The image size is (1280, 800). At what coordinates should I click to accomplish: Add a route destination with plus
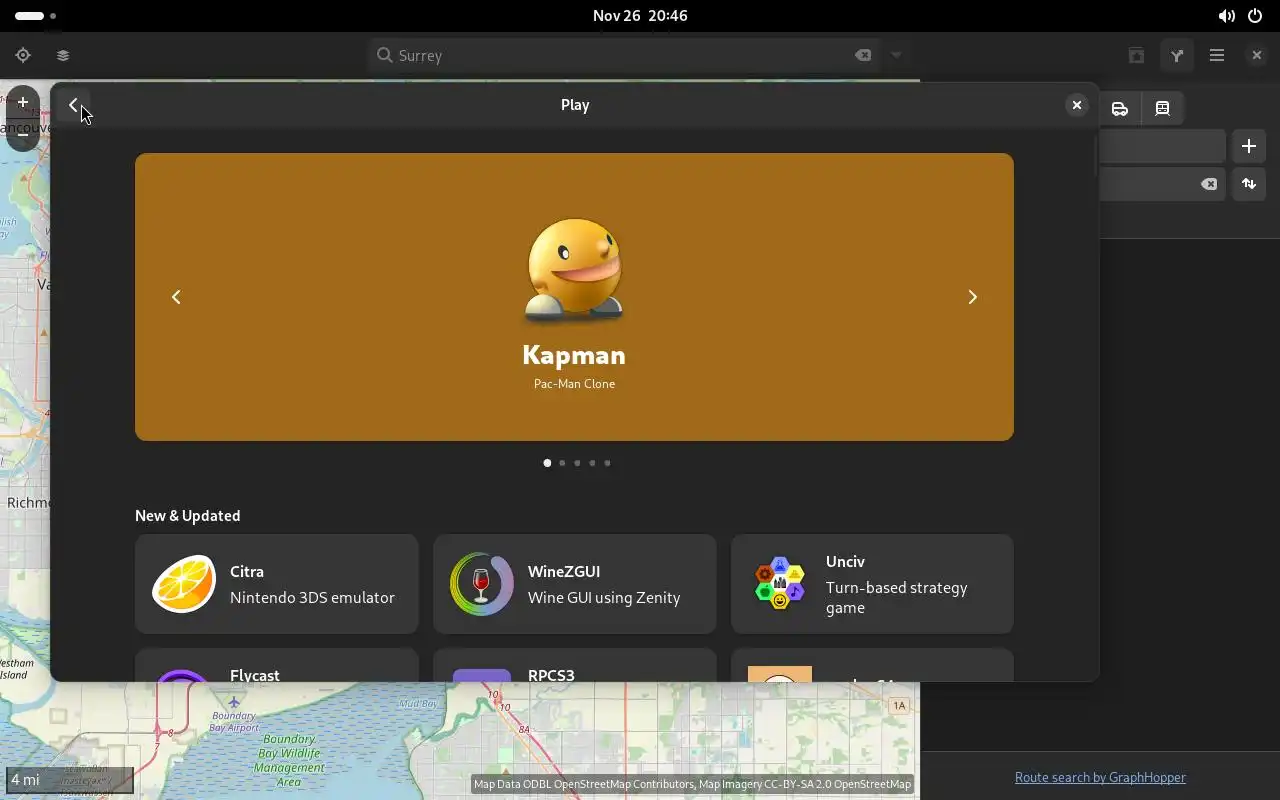pyautogui.click(x=1249, y=146)
